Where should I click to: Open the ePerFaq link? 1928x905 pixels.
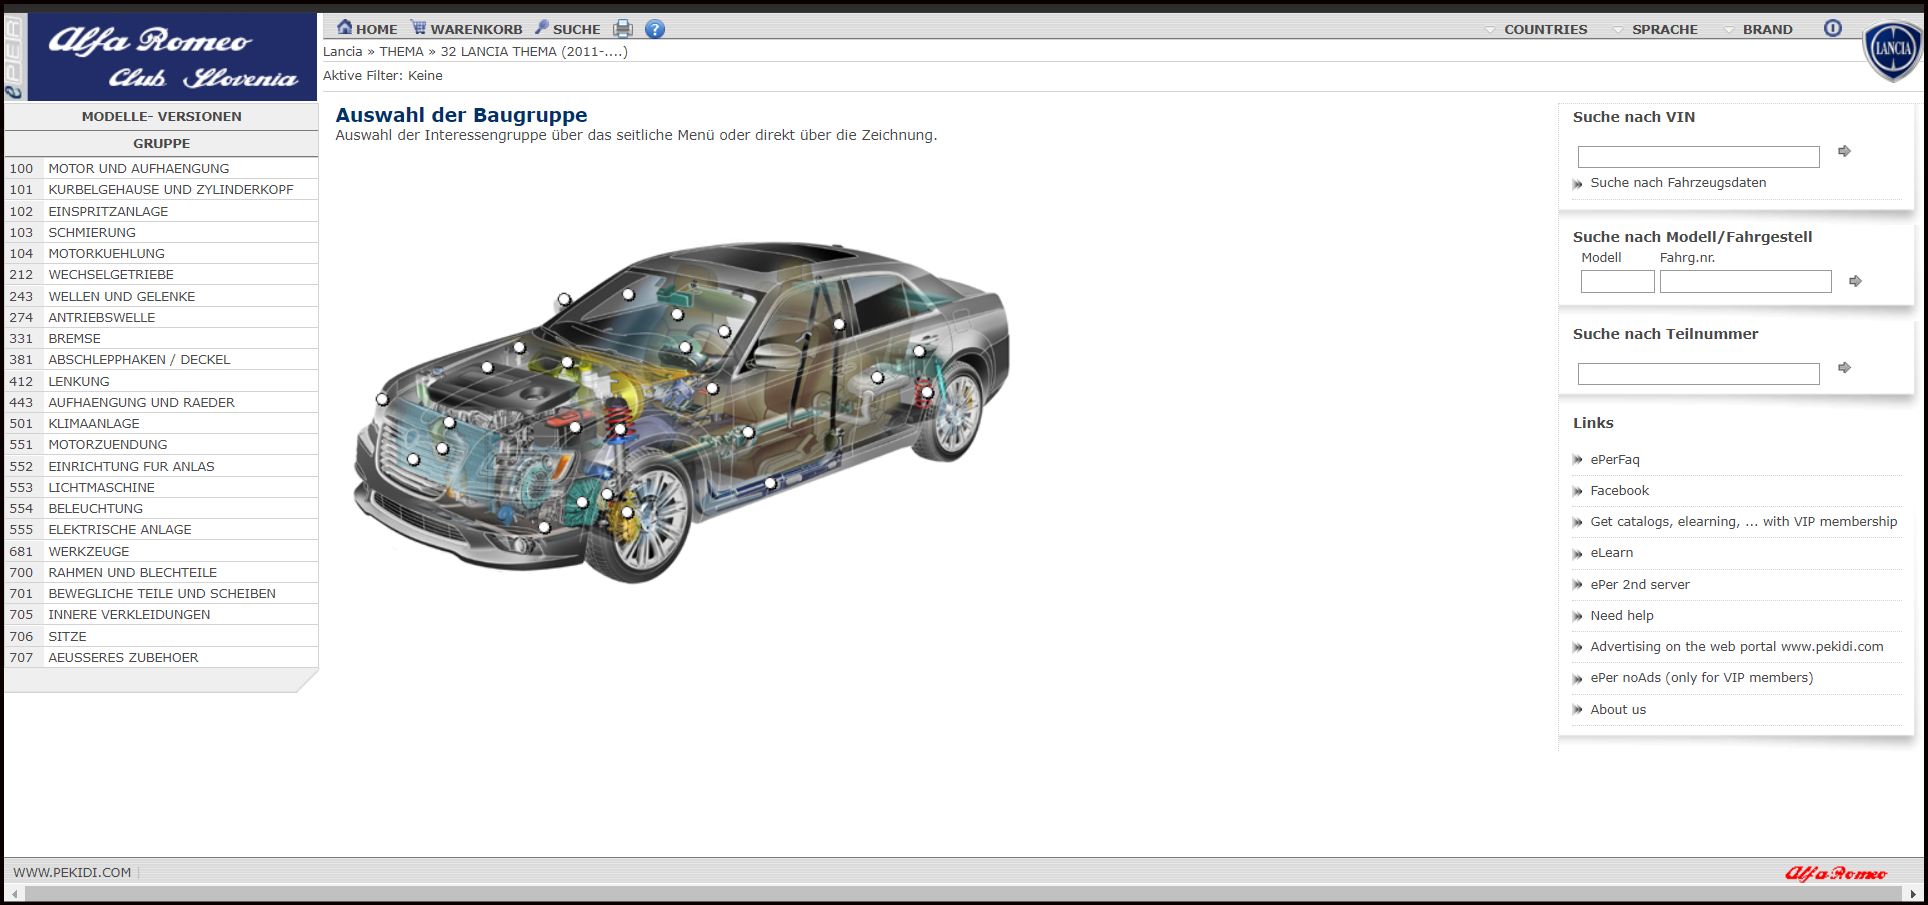(1615, 460)
